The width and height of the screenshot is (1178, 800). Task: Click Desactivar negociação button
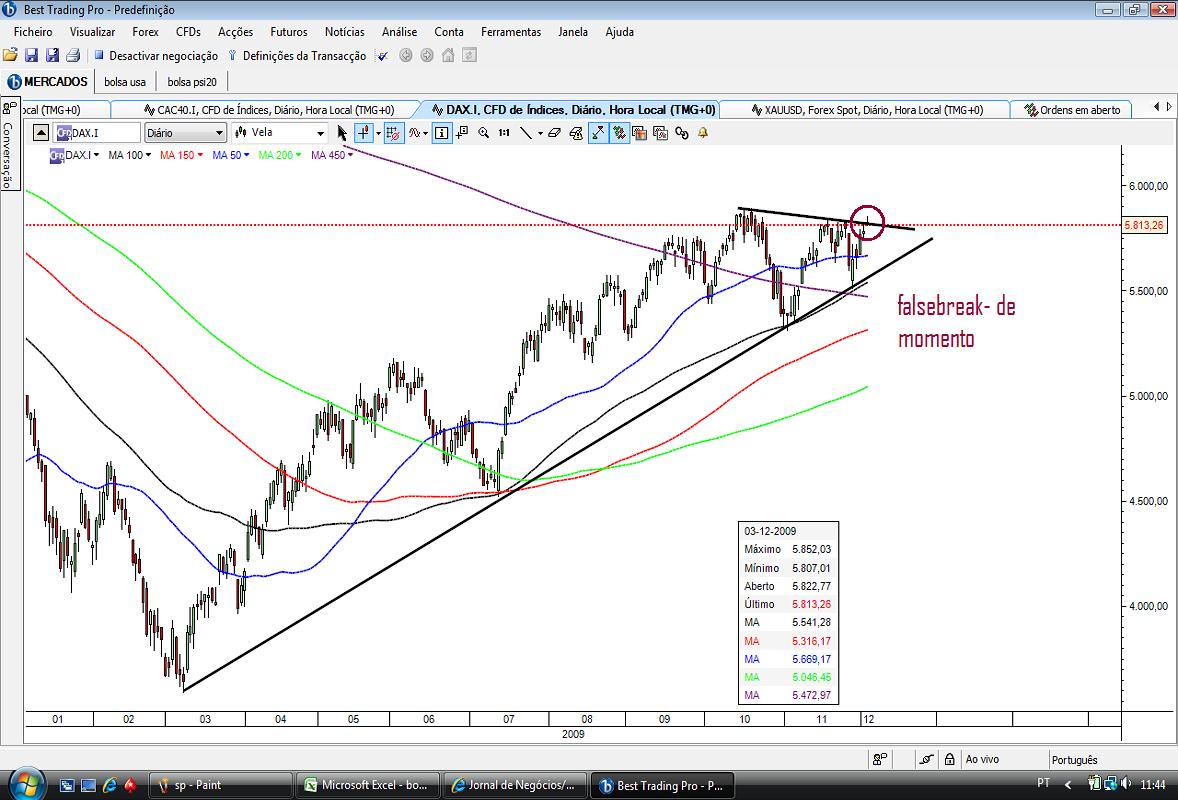[x=156, y=56]
